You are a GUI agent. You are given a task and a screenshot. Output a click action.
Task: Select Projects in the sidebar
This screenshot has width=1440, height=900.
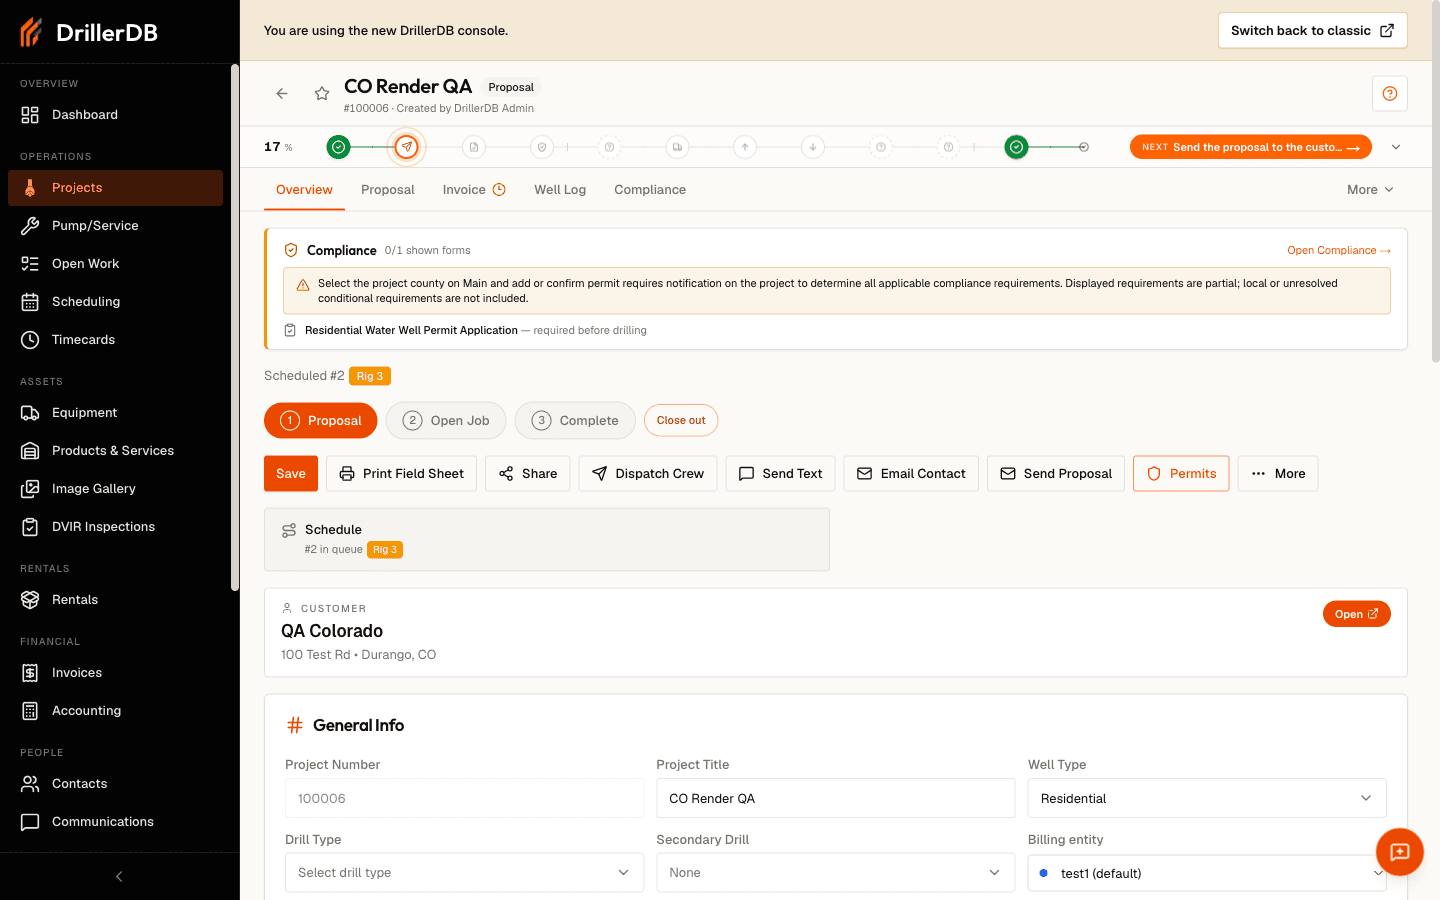[115, 188]
